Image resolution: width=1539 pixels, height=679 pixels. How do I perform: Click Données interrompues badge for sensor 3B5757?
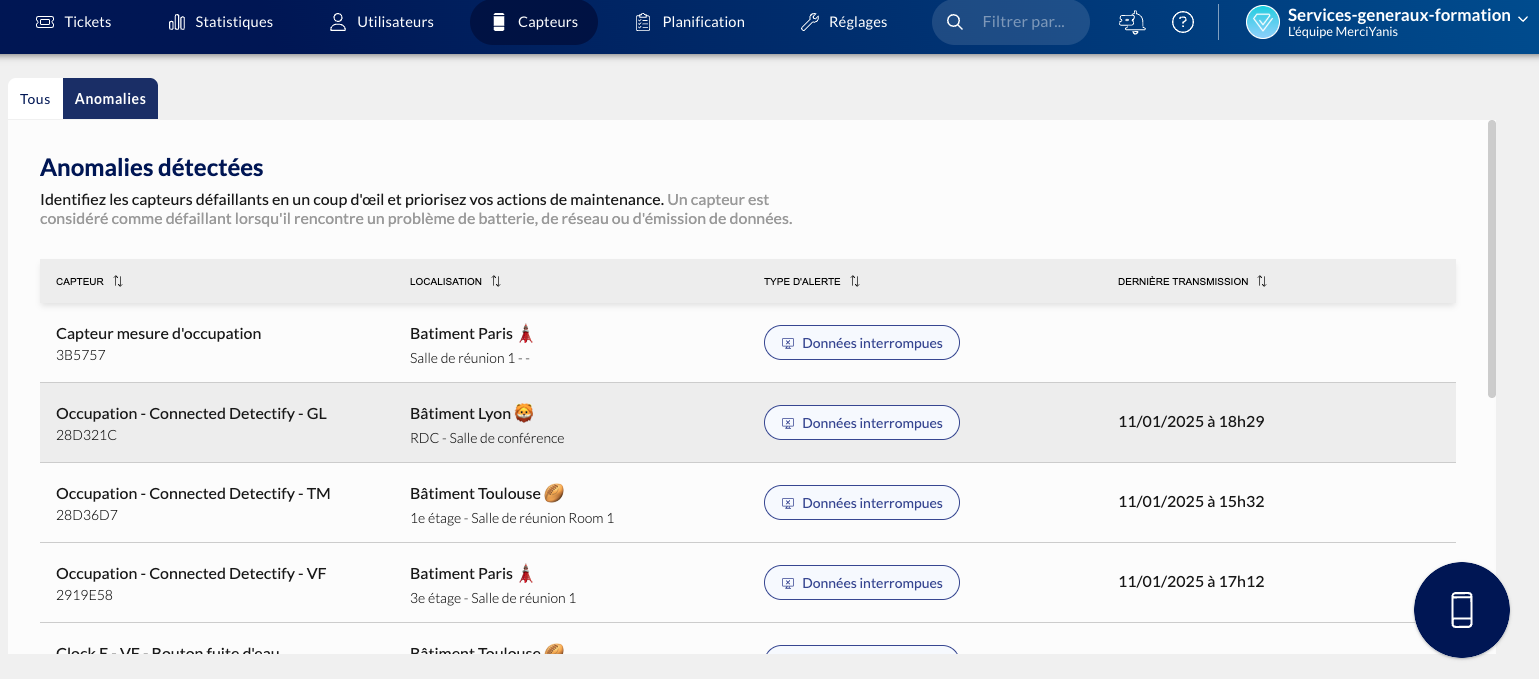click(861, 343)
